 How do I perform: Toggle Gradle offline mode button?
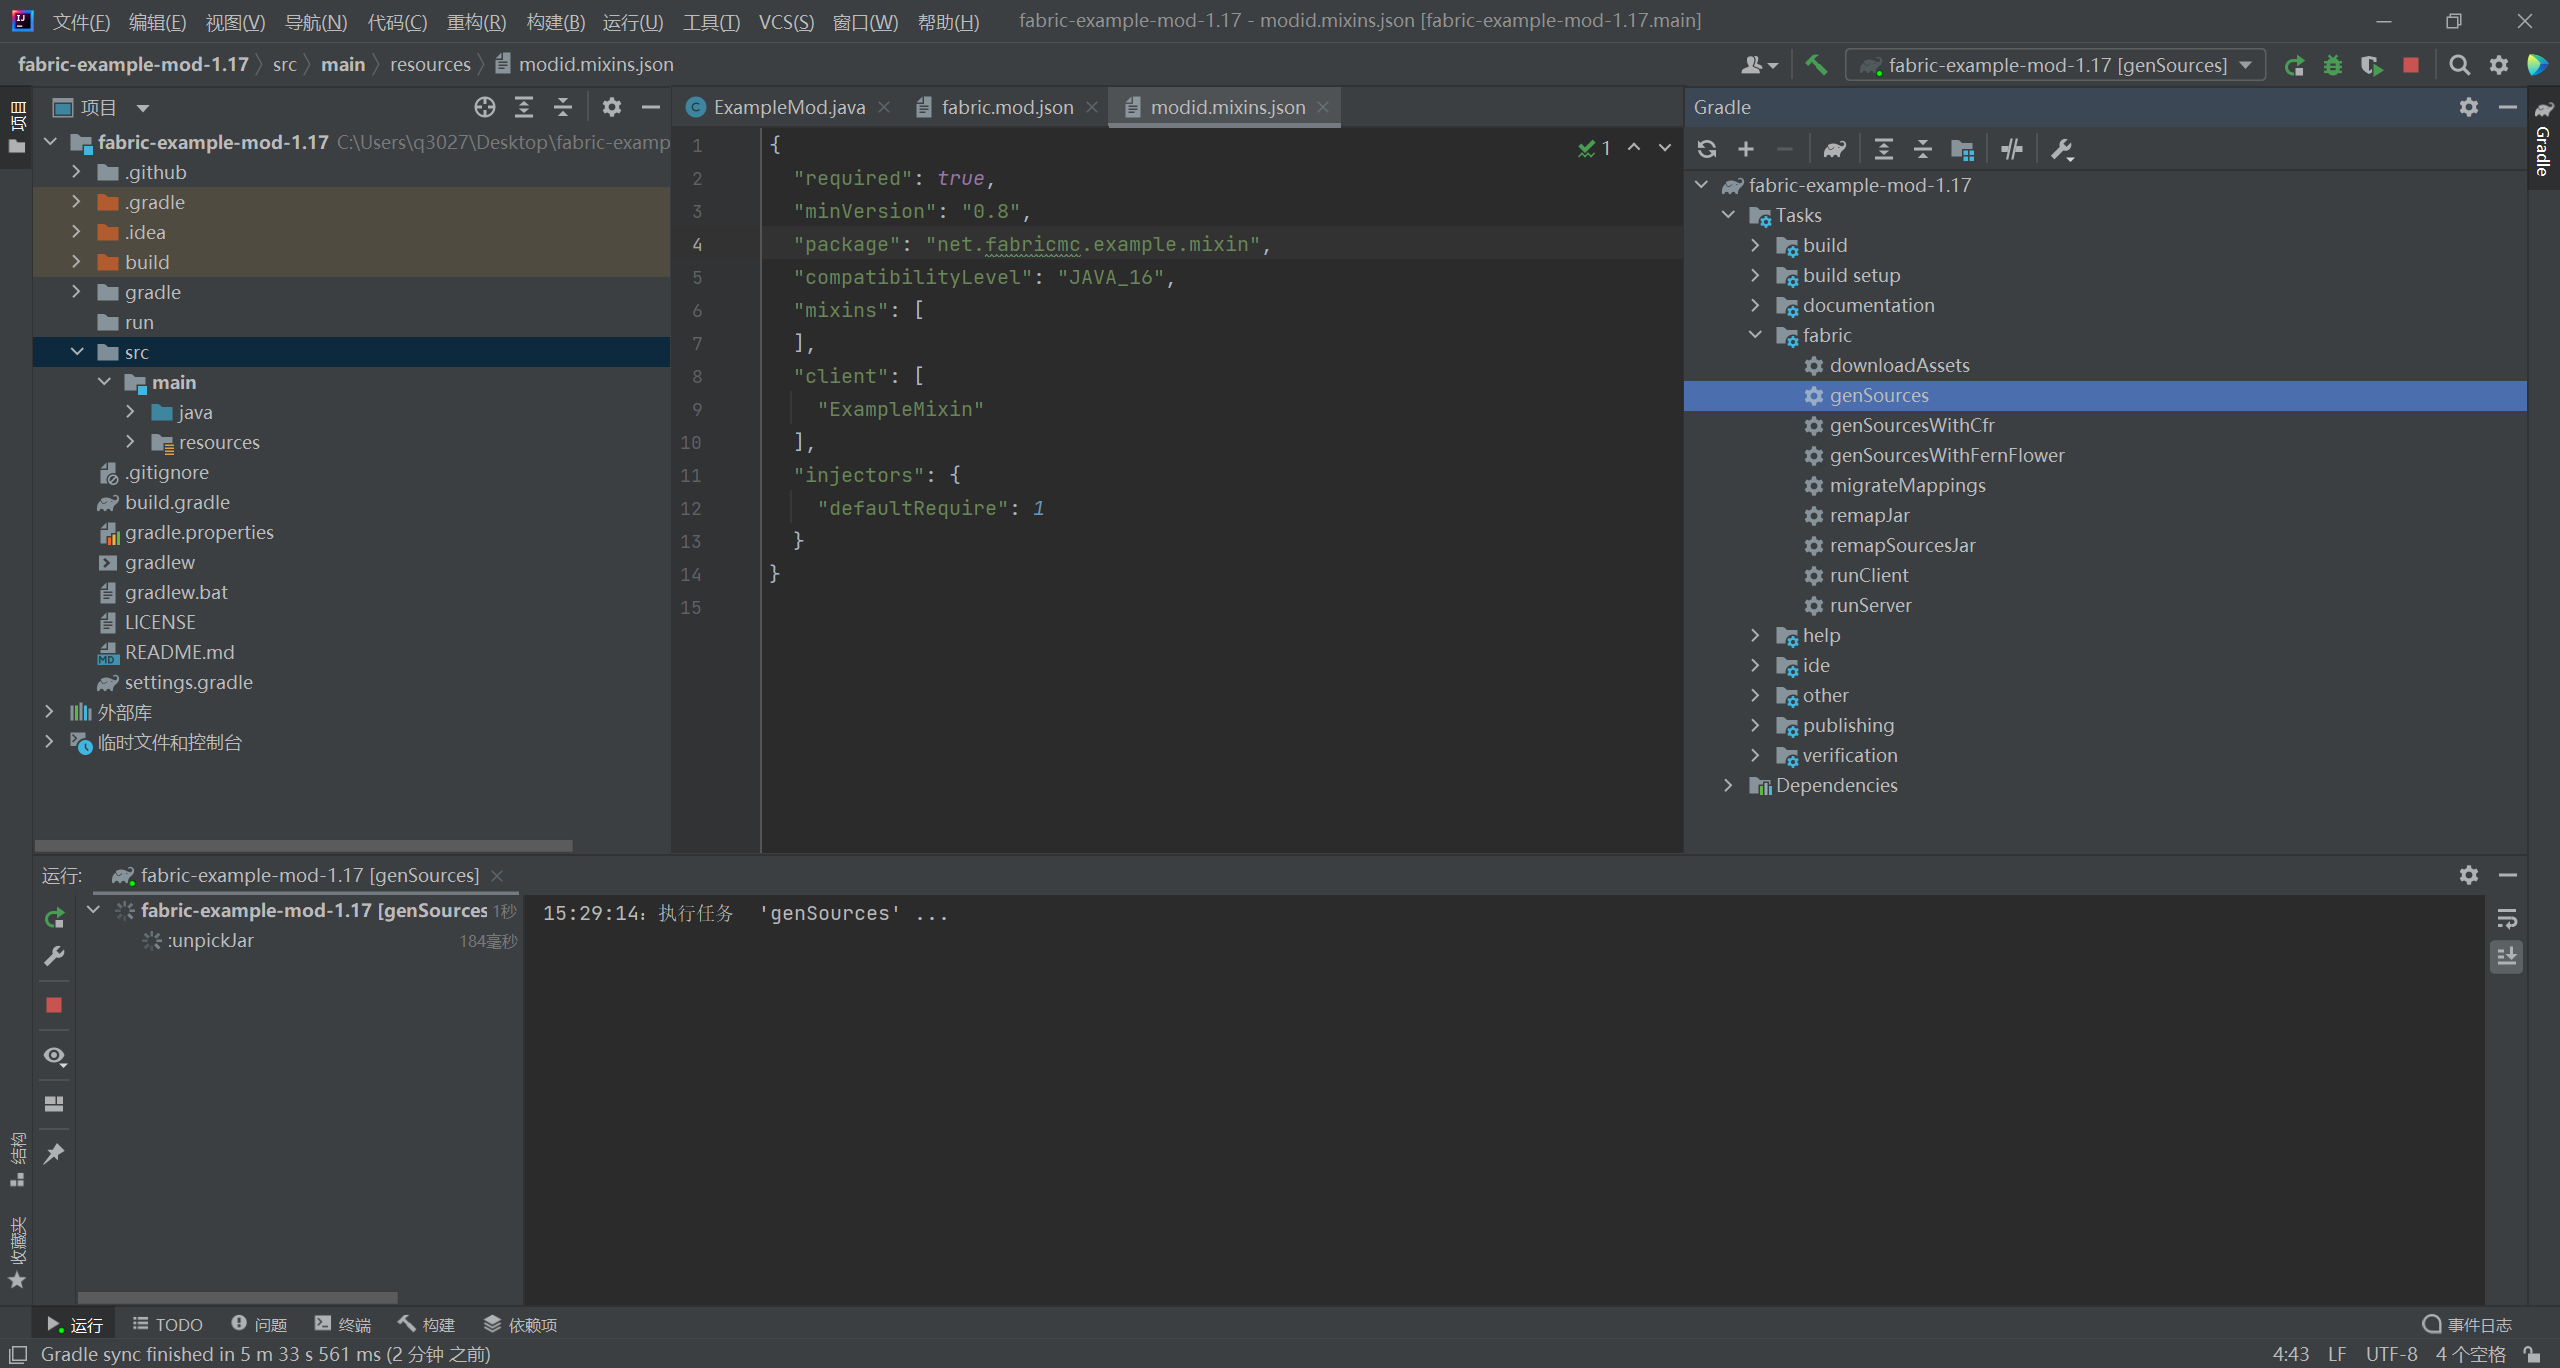pos(2011,149)
